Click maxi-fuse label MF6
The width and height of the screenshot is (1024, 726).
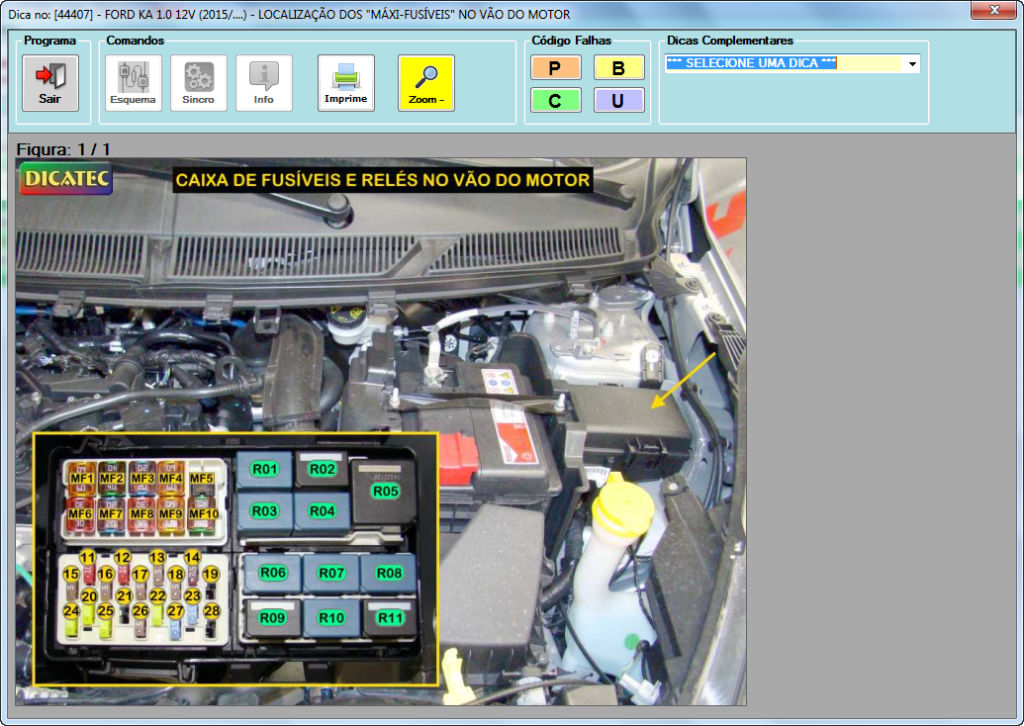pos(80,514)
